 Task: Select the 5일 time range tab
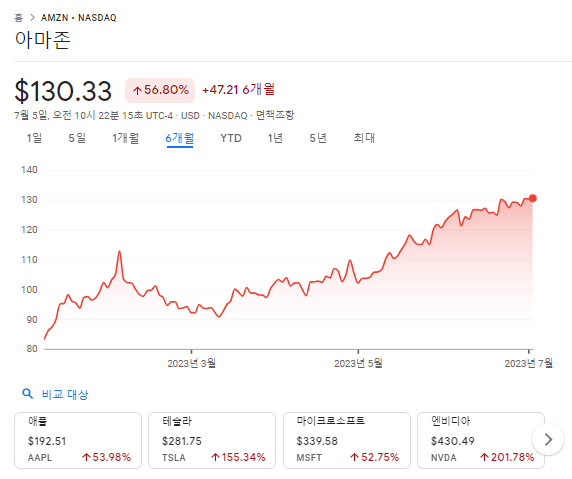click(x=77, y=138)
